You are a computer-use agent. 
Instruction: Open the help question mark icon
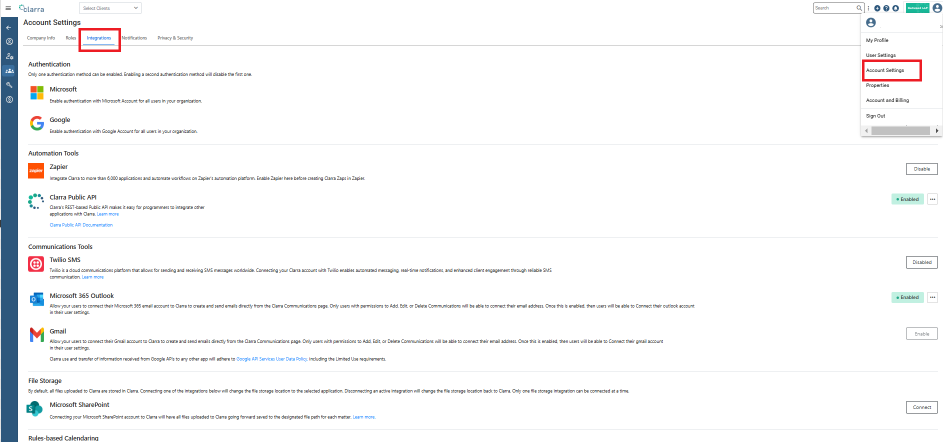(886, 8)
